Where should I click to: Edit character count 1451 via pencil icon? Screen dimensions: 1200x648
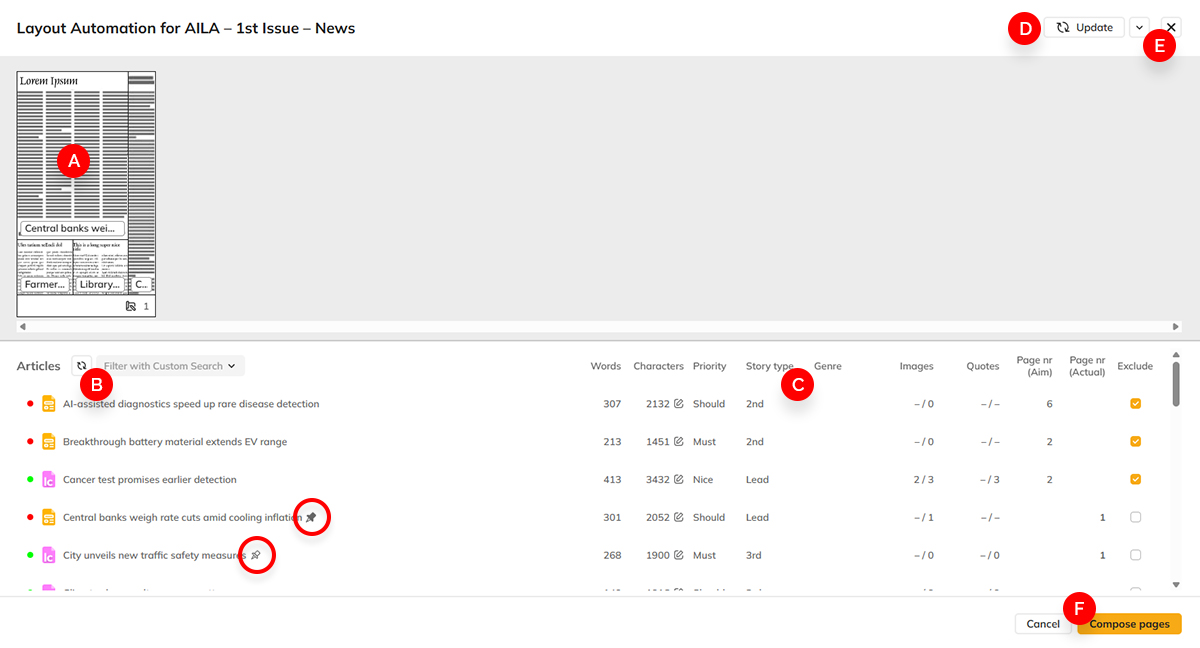[679, 442]
